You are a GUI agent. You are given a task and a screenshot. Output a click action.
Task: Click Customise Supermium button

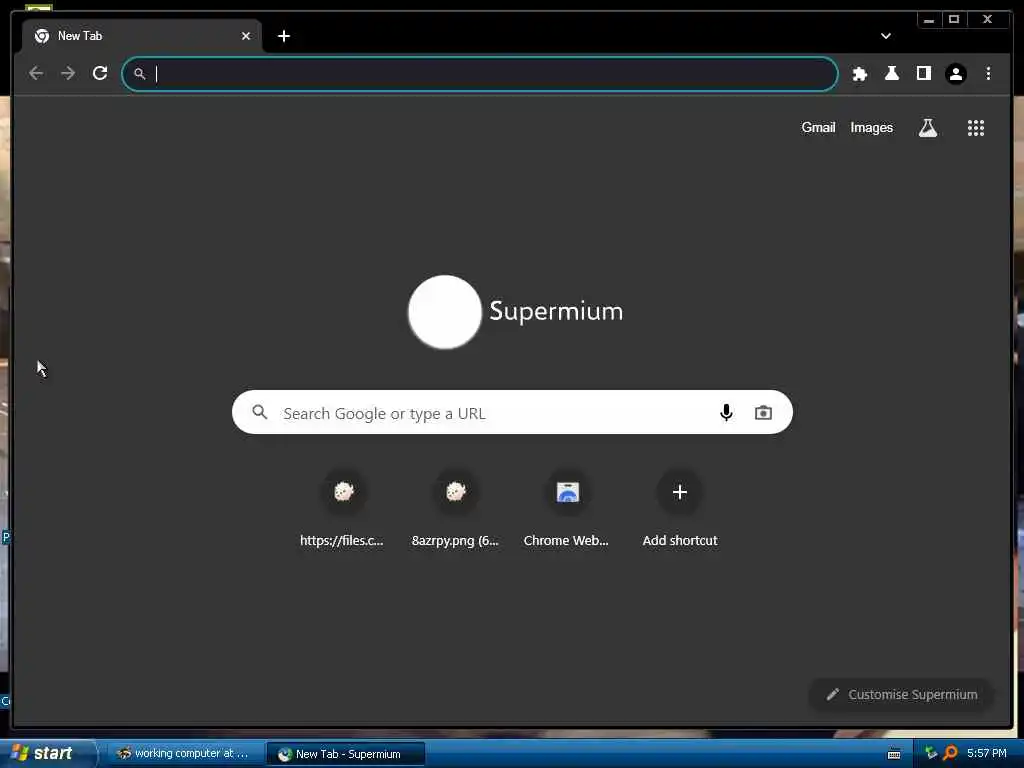[901, 694]
